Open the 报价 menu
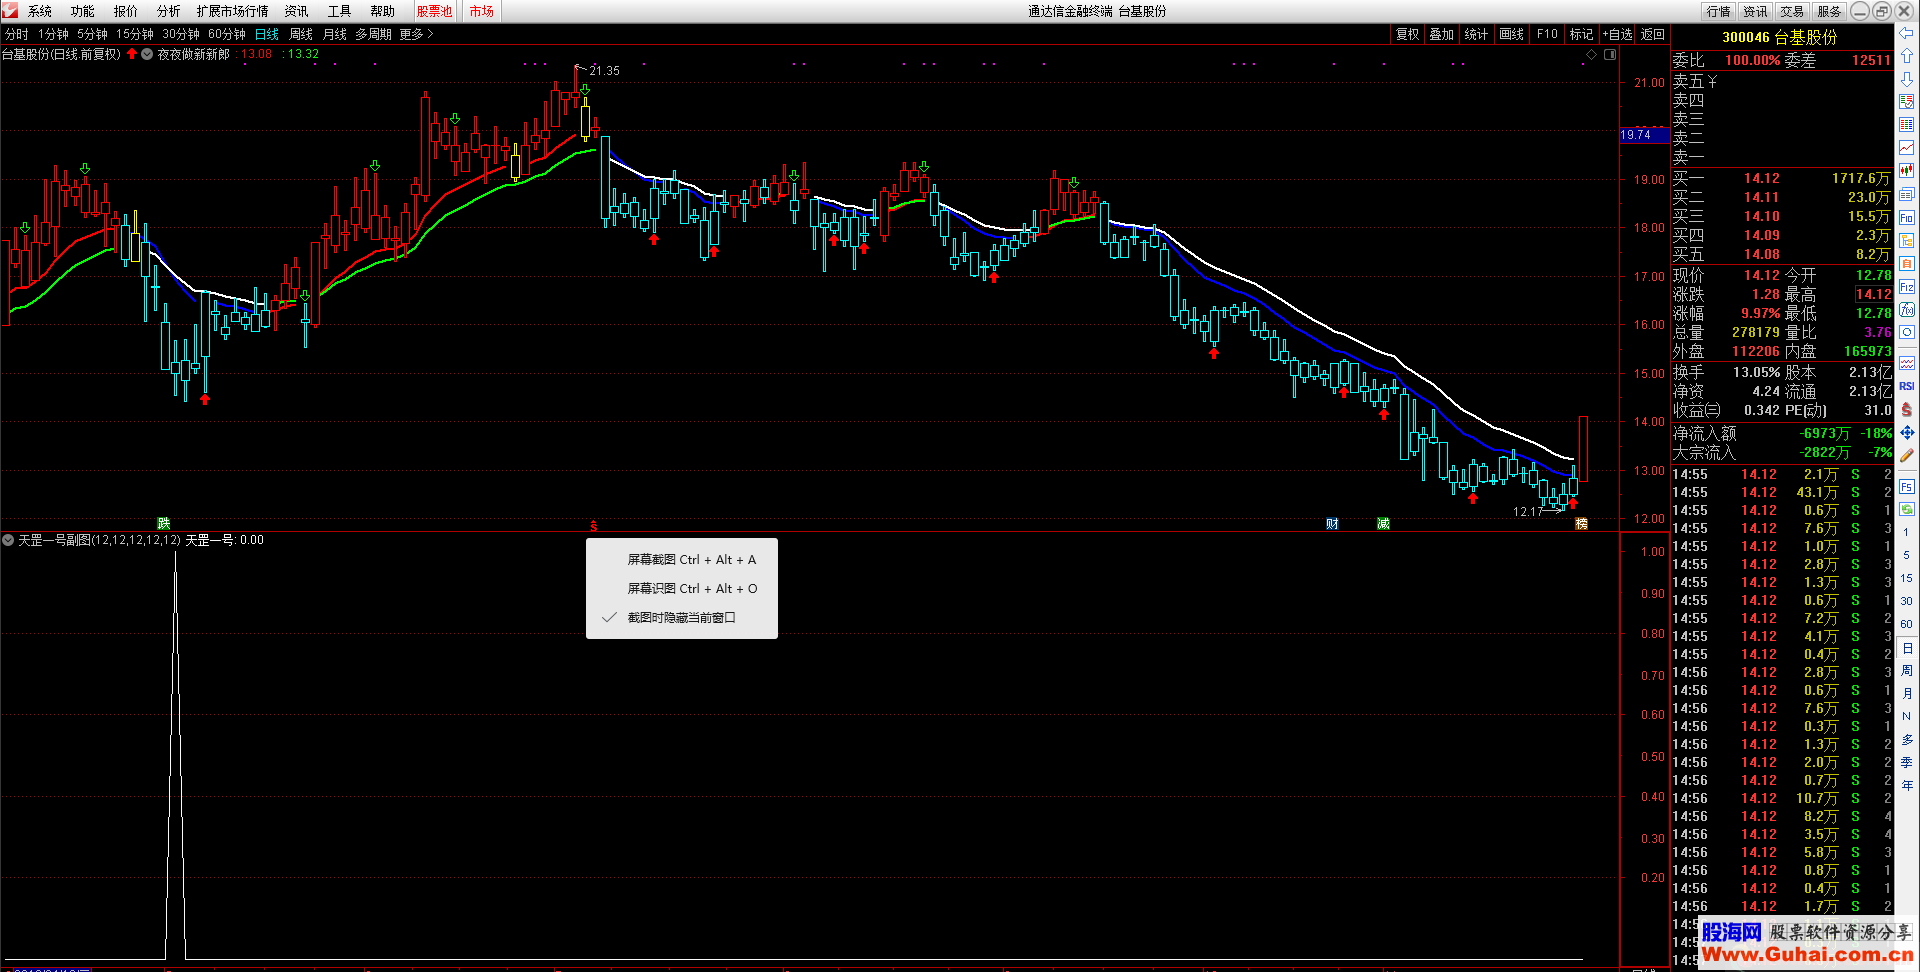The height and width of the screenshot is (972, 1920). 126,11
